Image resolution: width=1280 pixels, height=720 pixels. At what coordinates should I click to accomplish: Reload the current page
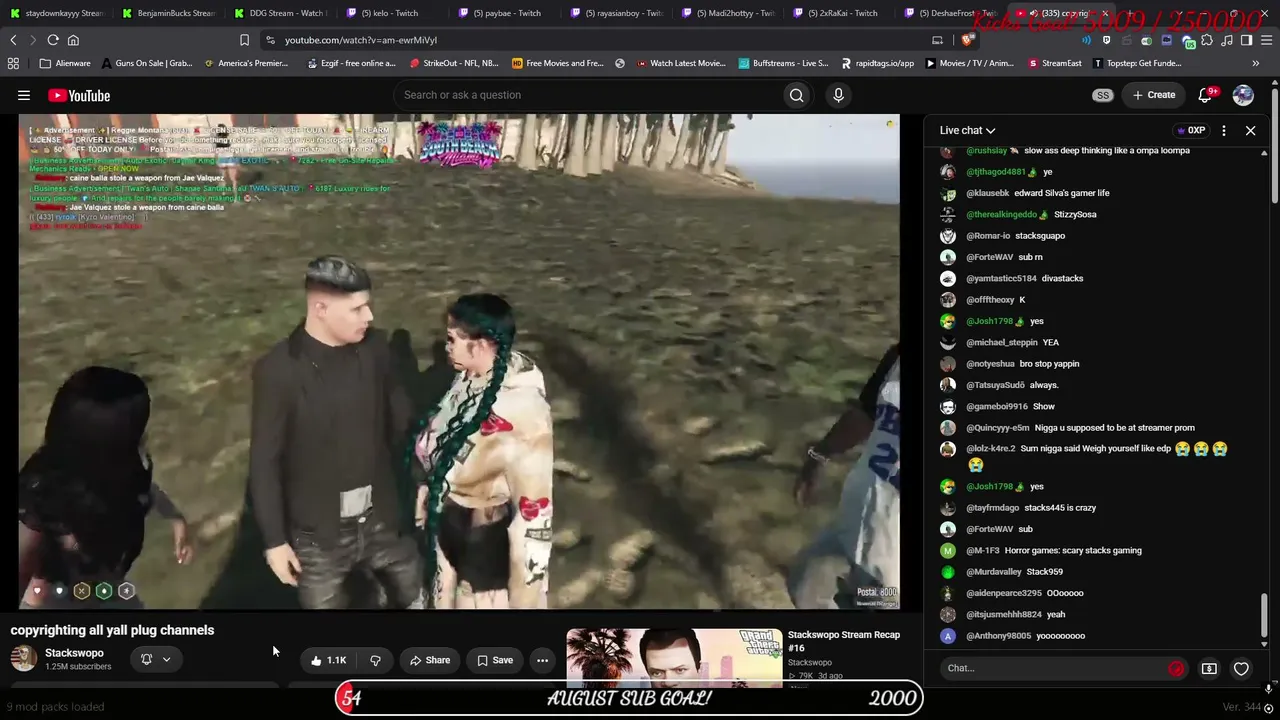[53, 40]
